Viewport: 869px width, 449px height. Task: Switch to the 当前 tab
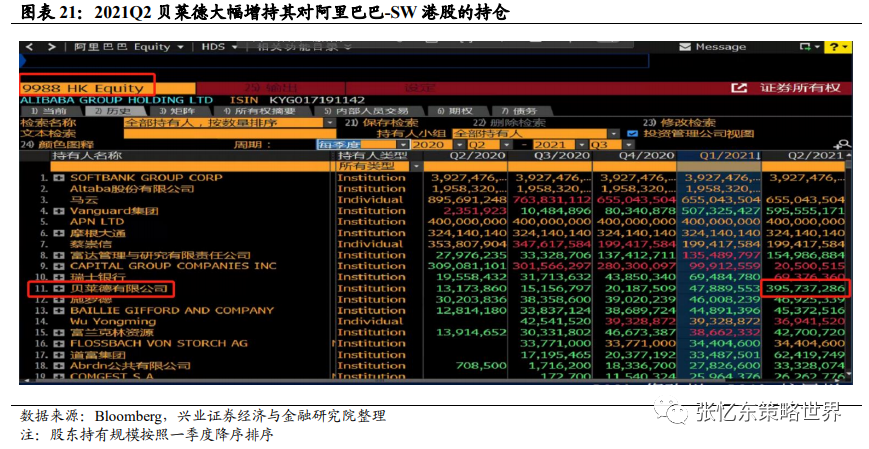click(x=48, y=111)
